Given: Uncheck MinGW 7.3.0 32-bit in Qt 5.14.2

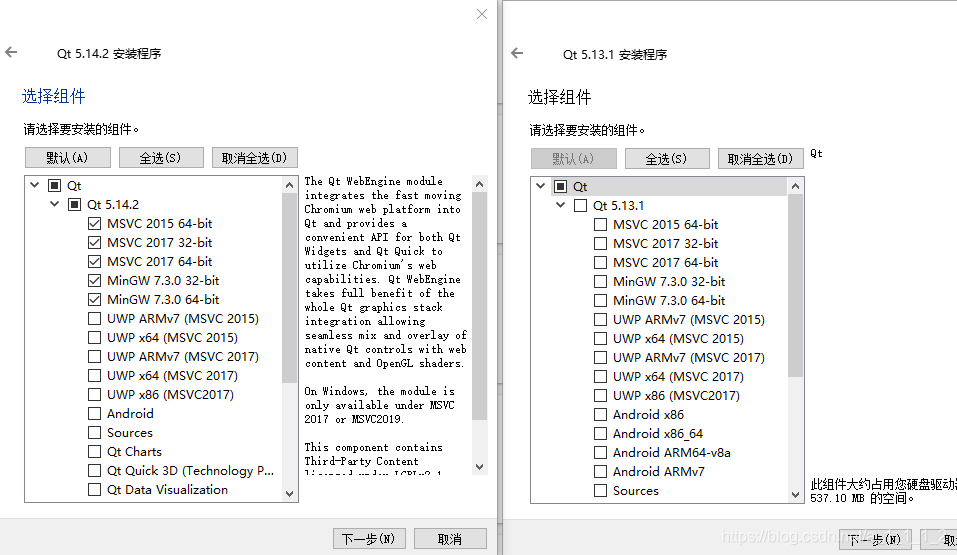Looking at the screenshot, I should 94,280.
